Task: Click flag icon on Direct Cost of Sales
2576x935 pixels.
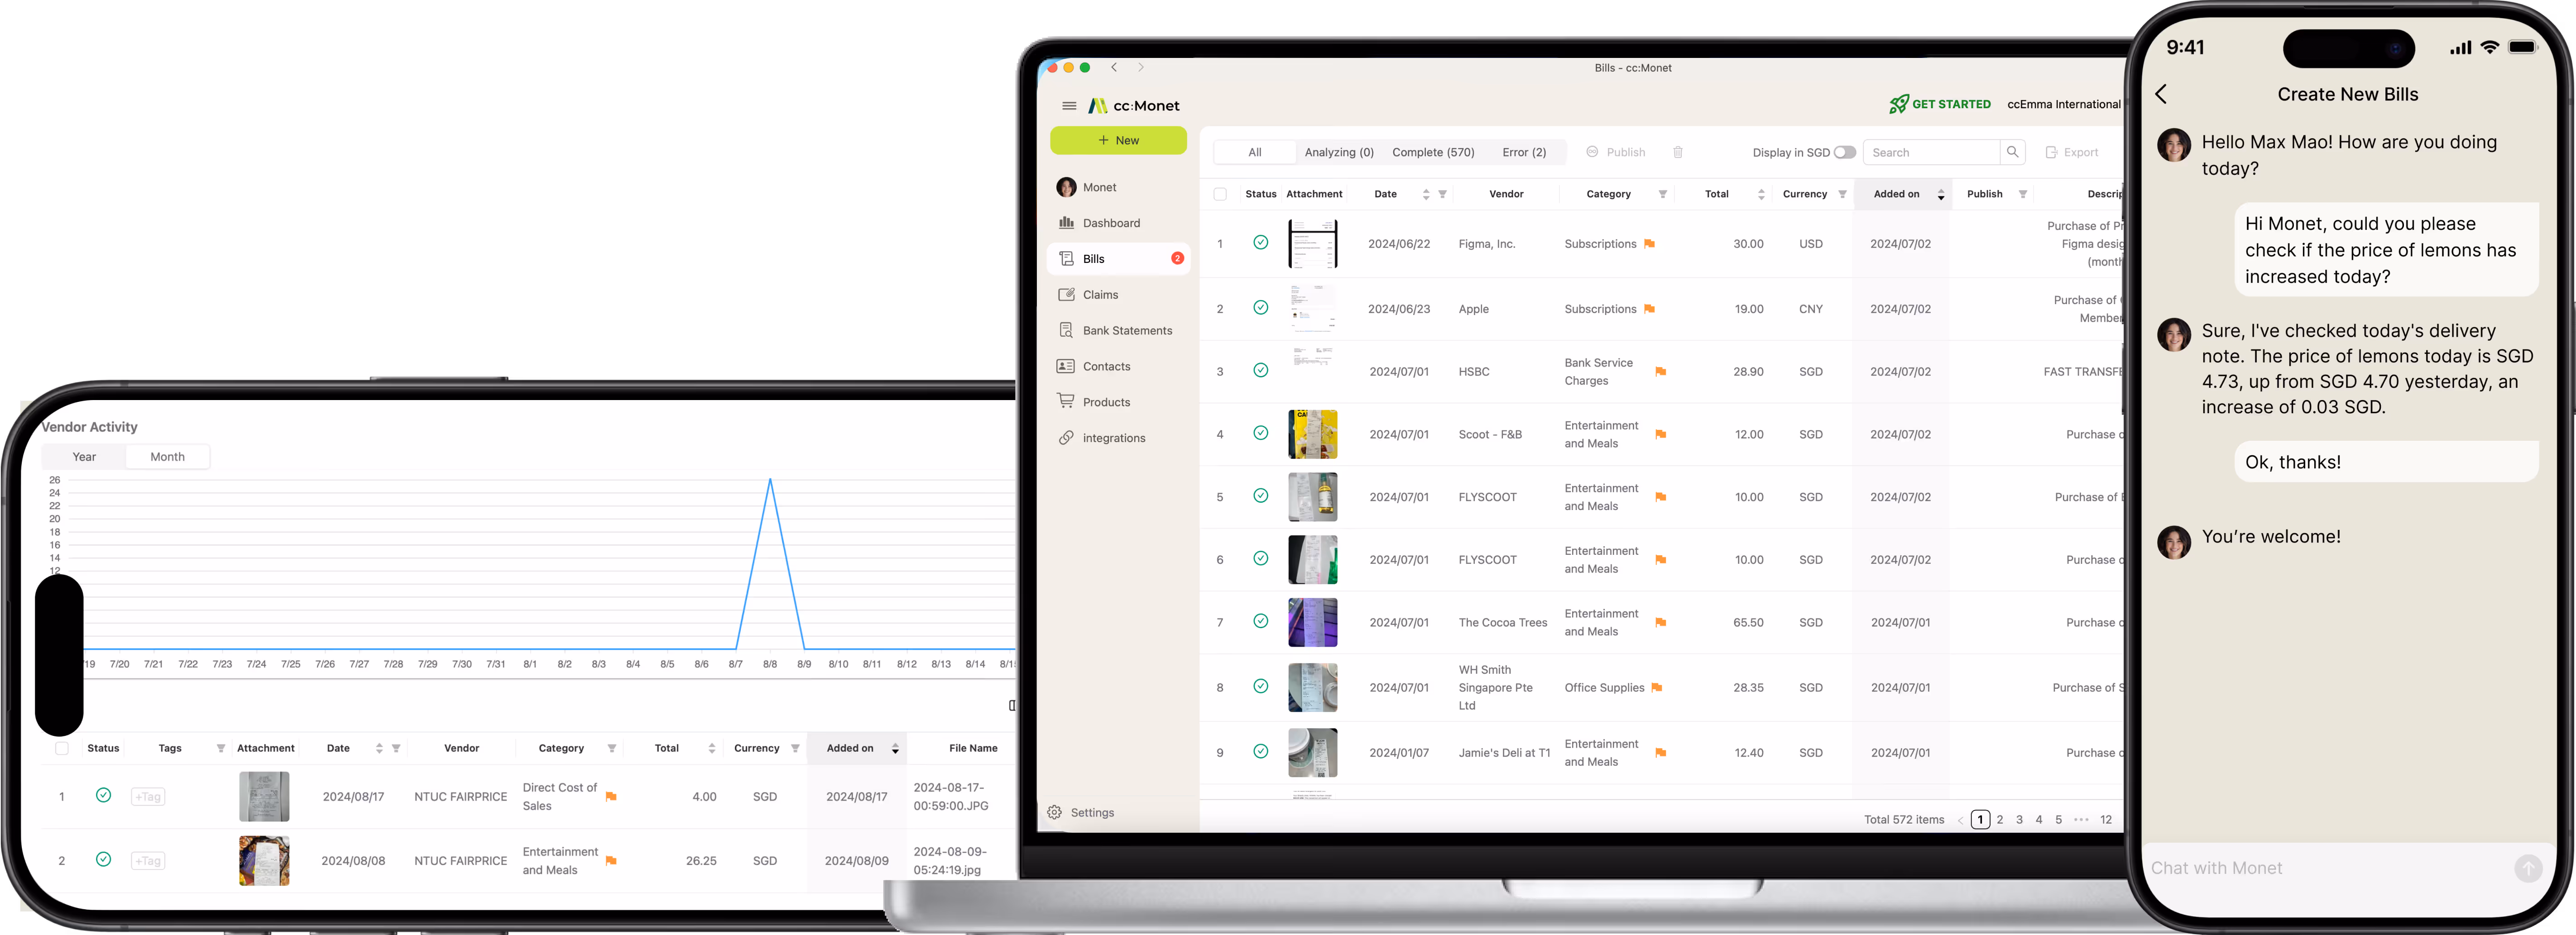Action: pos(611,797)
